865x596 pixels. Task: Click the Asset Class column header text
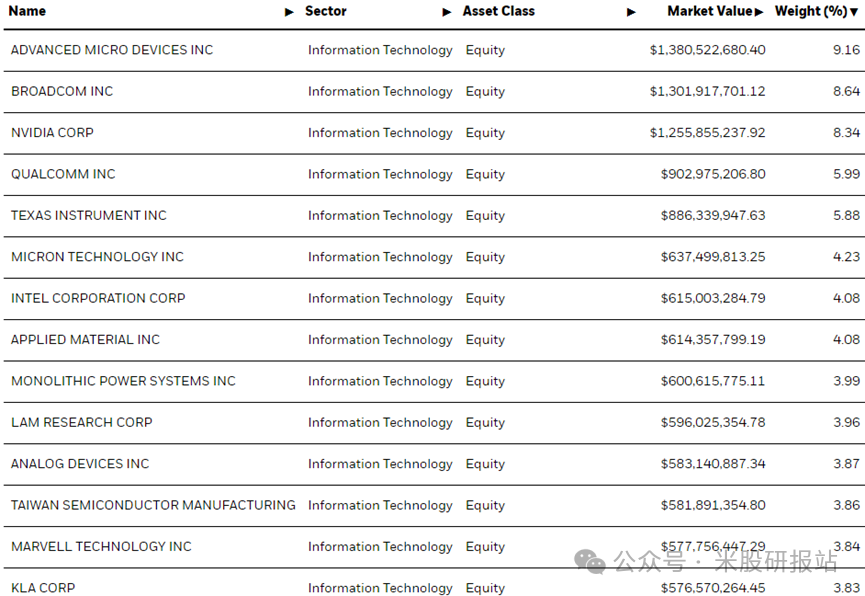[498, 11]
